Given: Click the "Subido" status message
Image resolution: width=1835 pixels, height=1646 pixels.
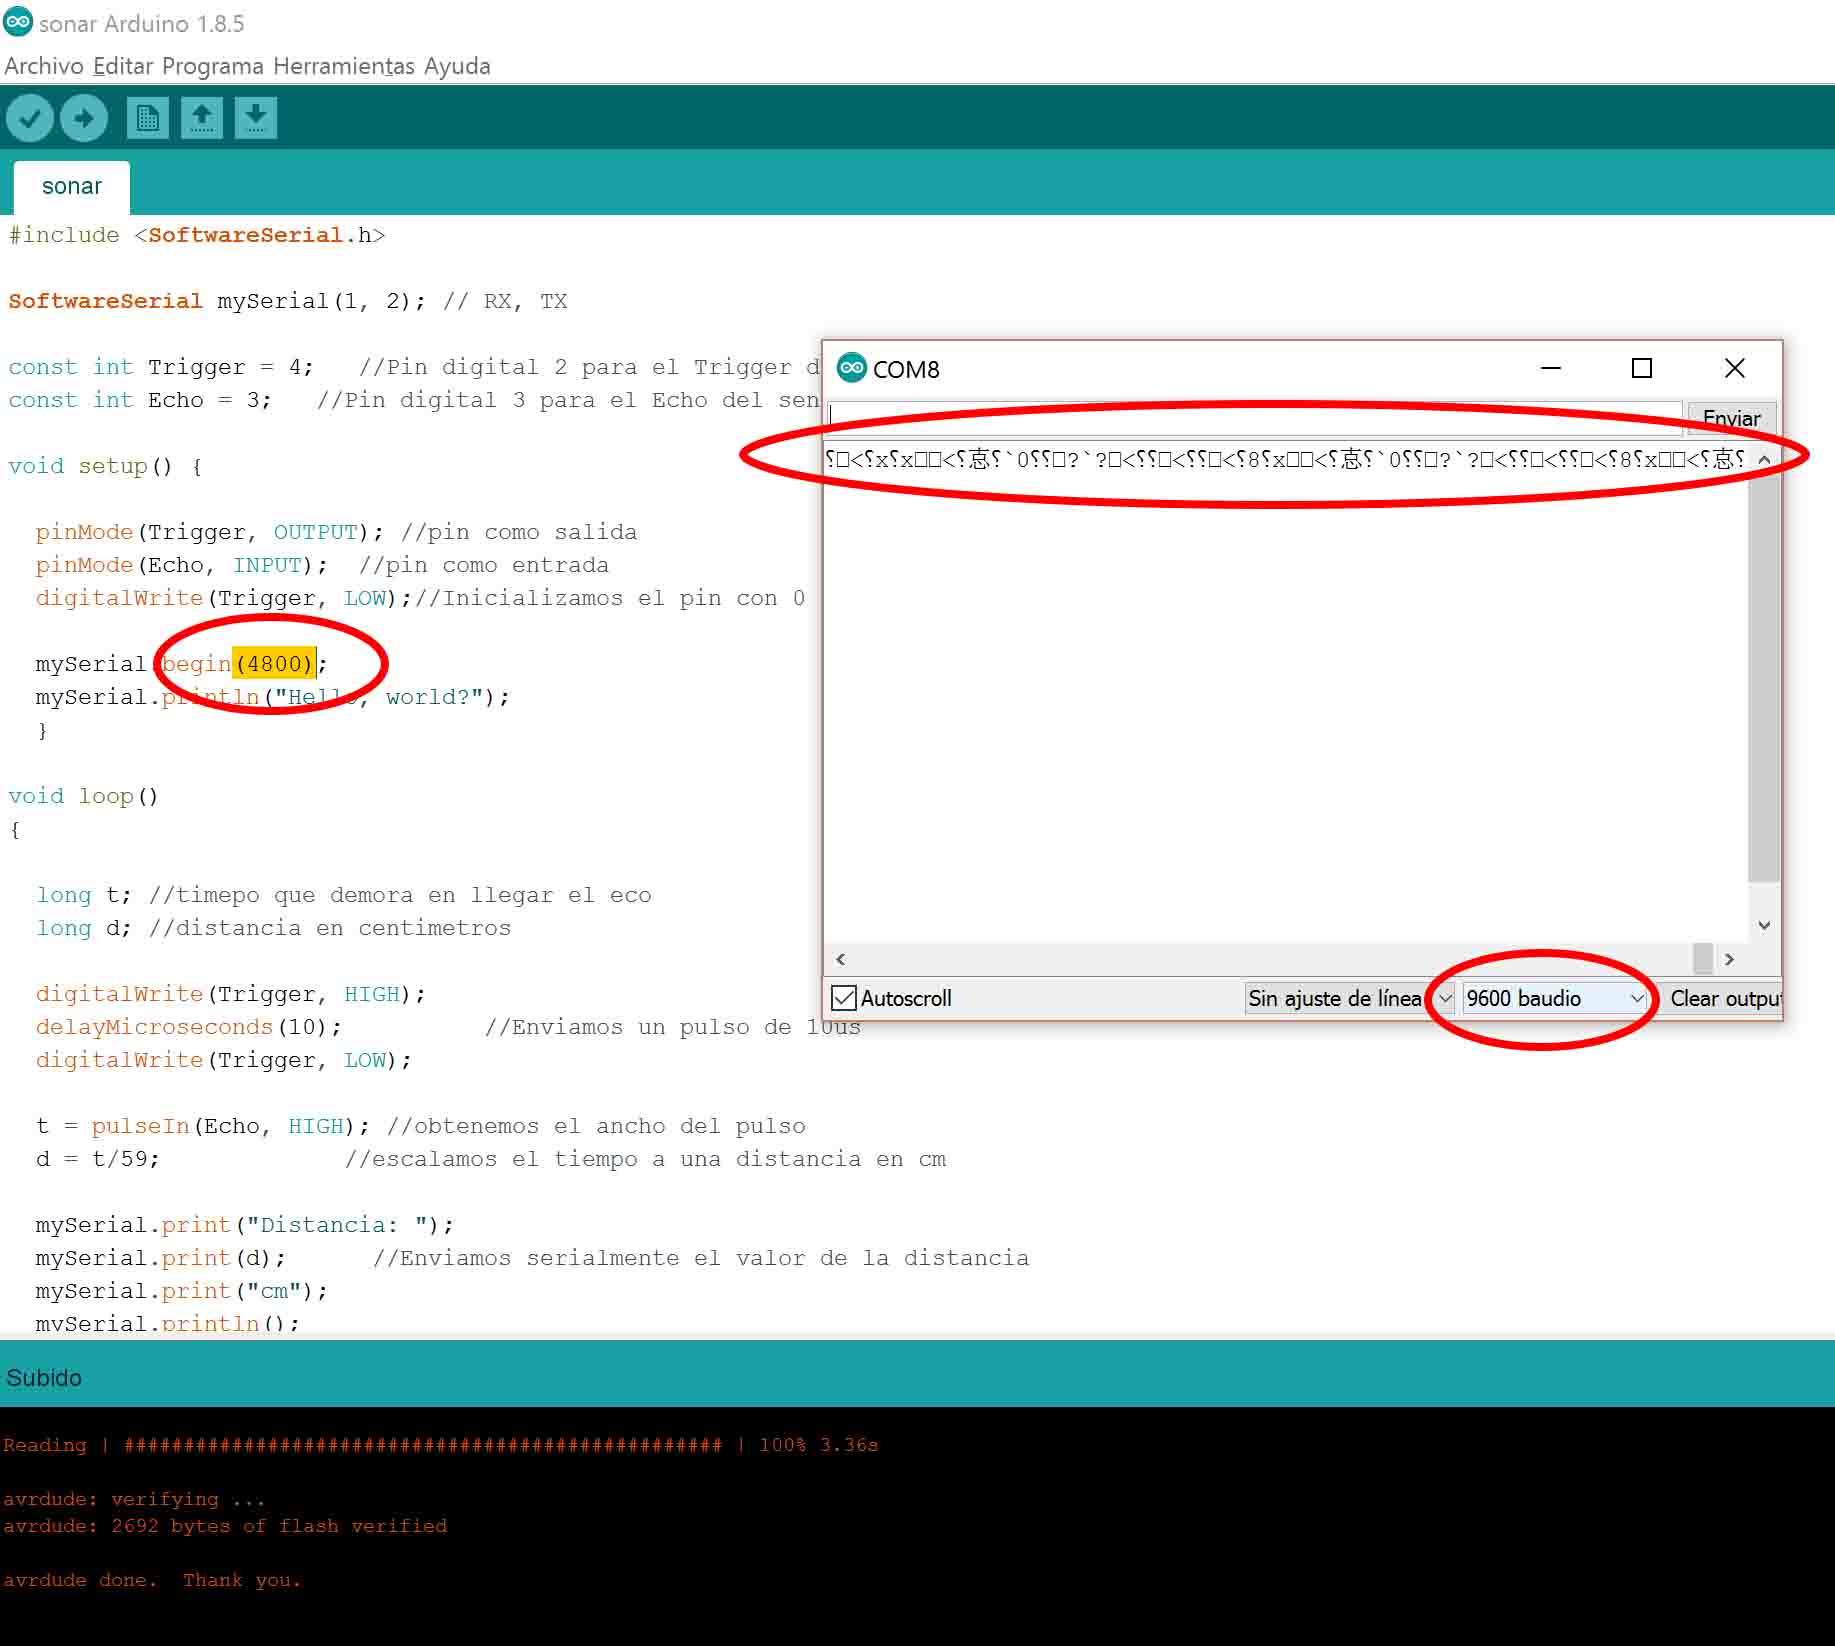Looking at the screenshot, I should tap(44, 1378).
